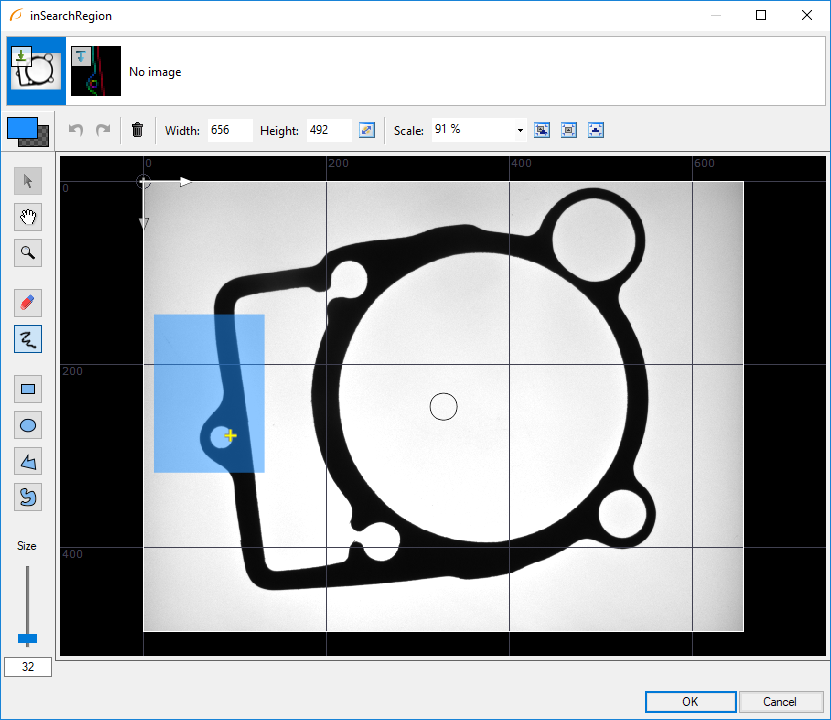Select the rectangle shape tool
The image size is (831, 720).
(x=28, y=389)
